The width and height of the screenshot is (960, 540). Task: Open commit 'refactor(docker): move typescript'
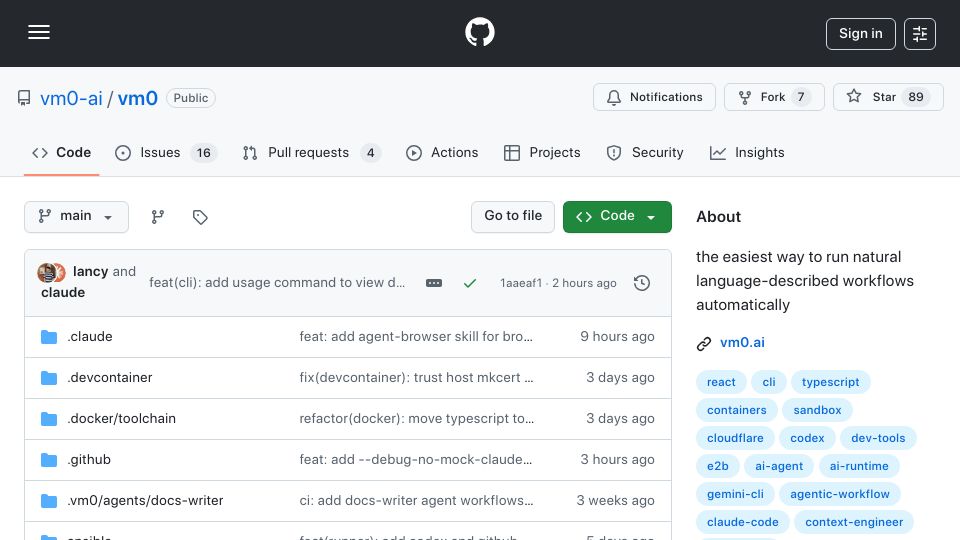[x=416, y=419]
